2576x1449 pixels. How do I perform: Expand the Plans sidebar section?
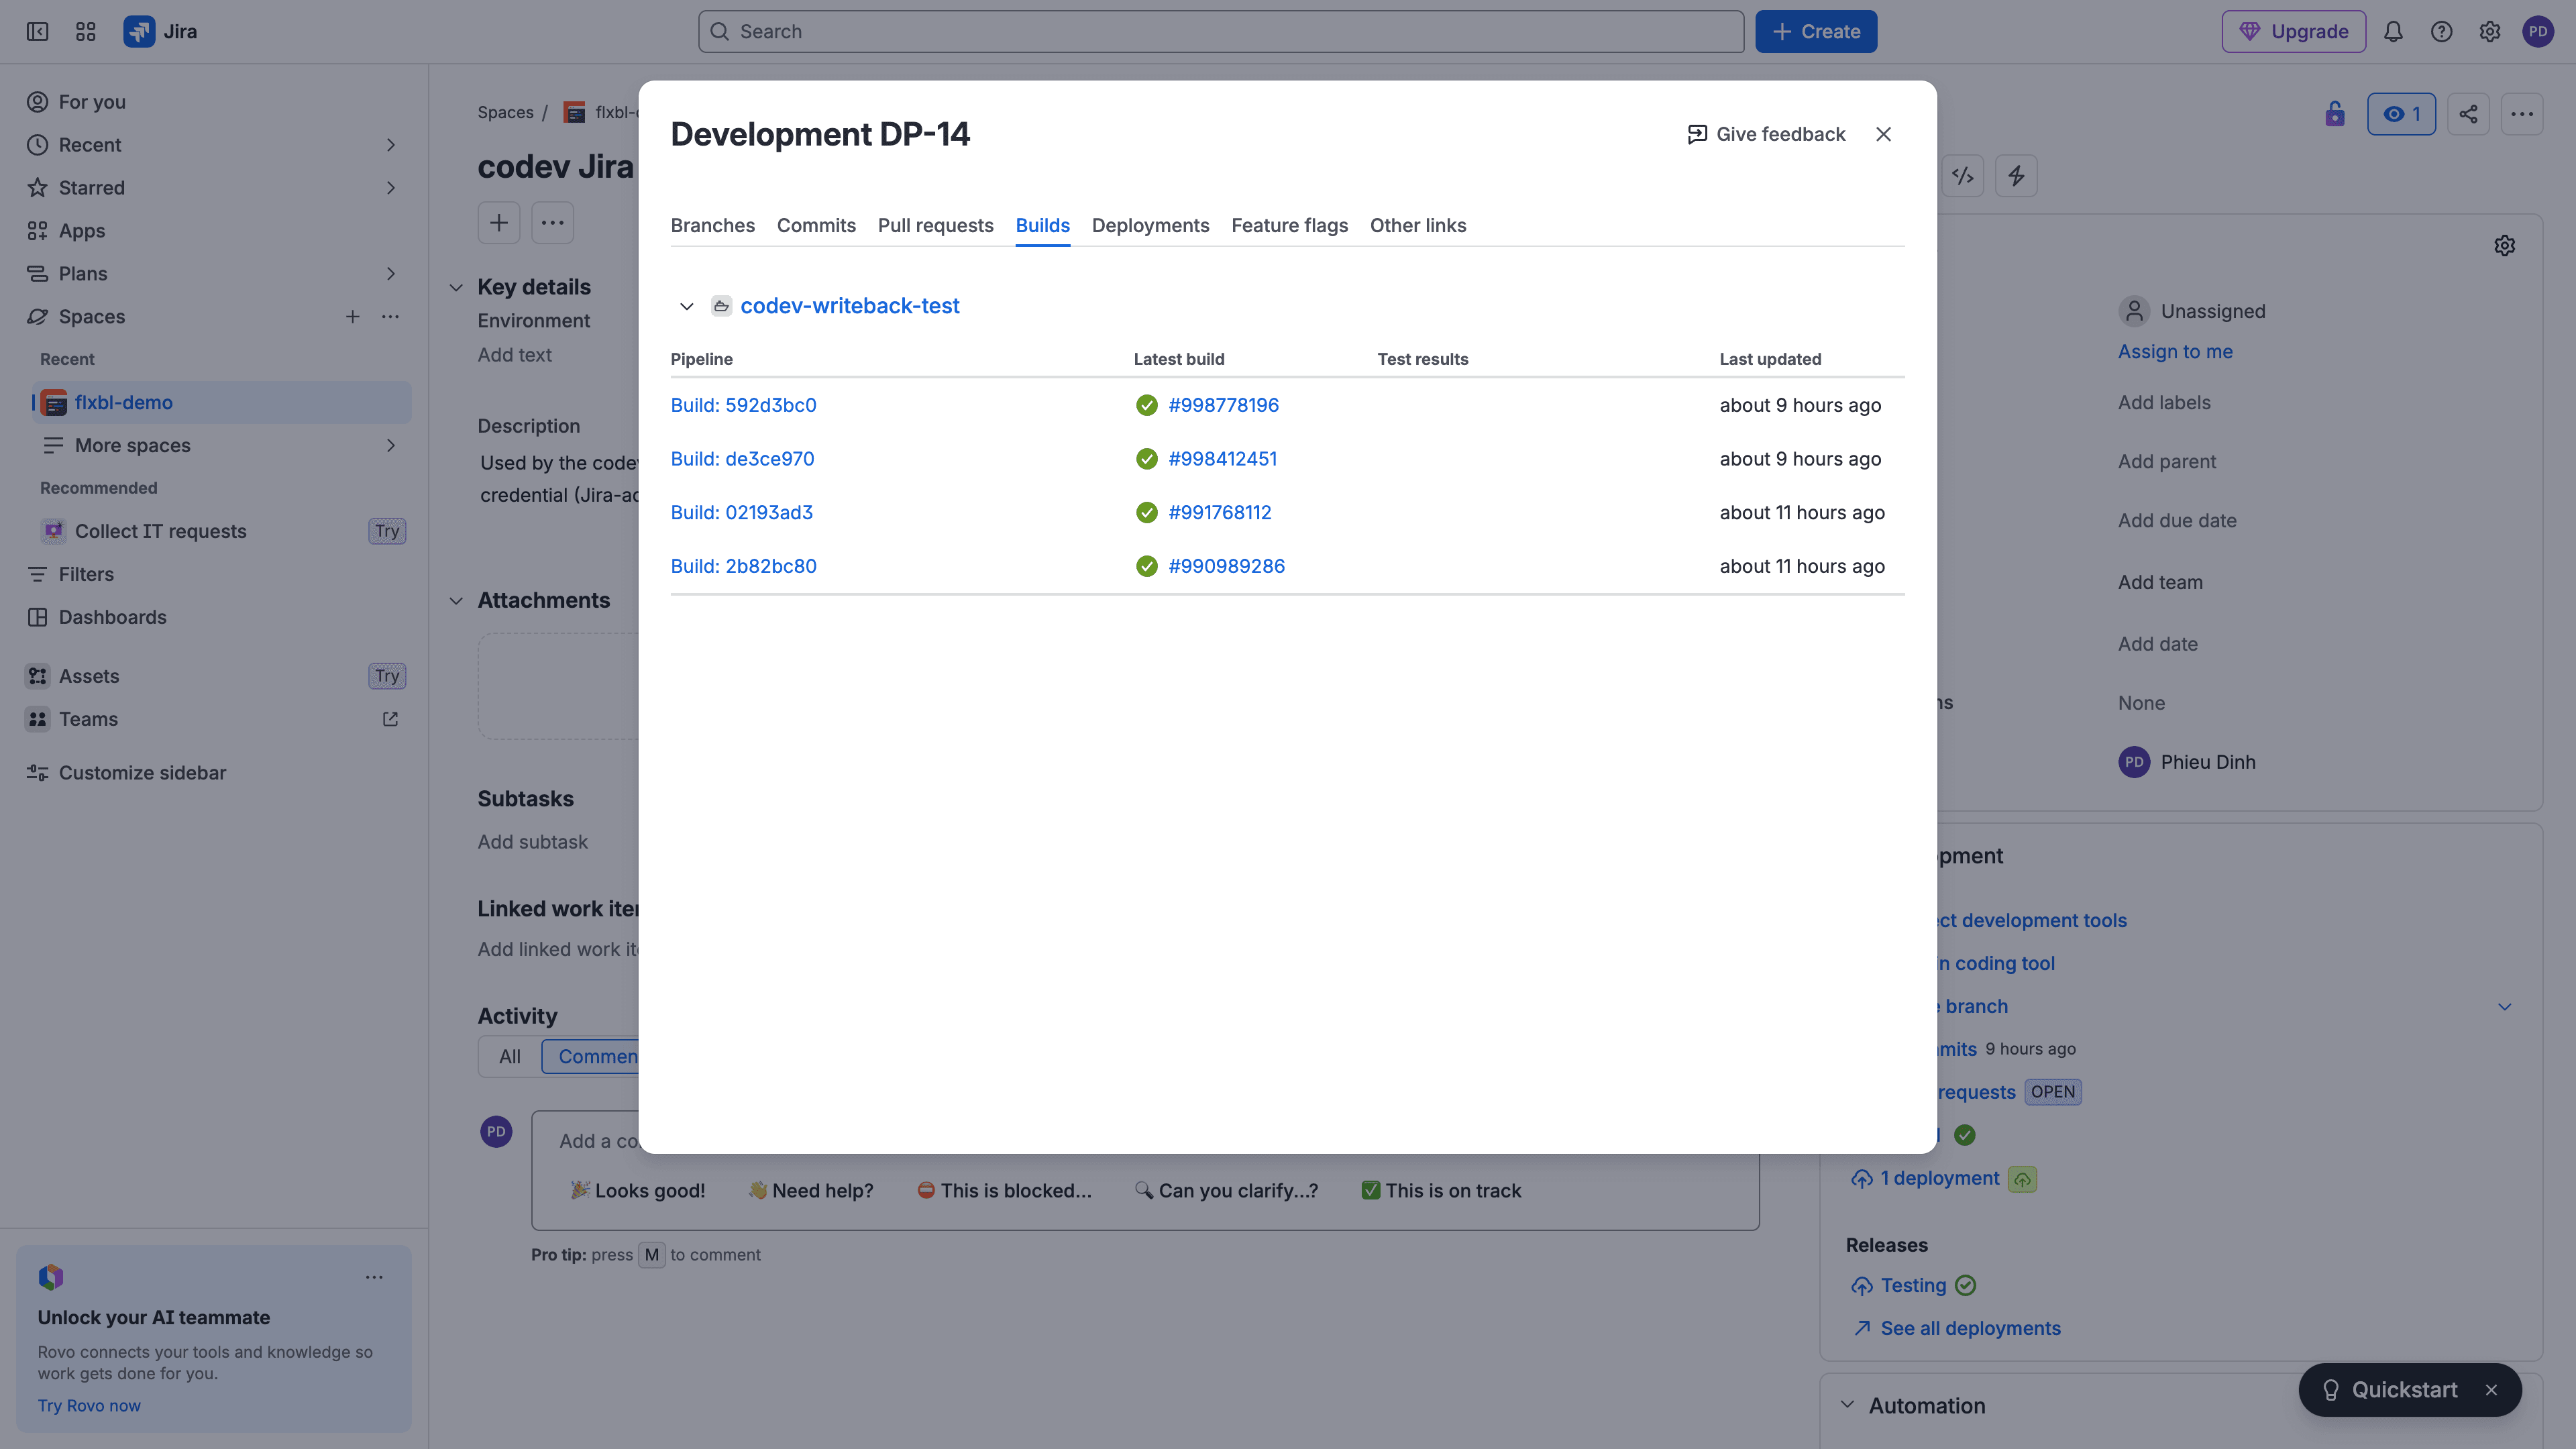click(391, 274)
